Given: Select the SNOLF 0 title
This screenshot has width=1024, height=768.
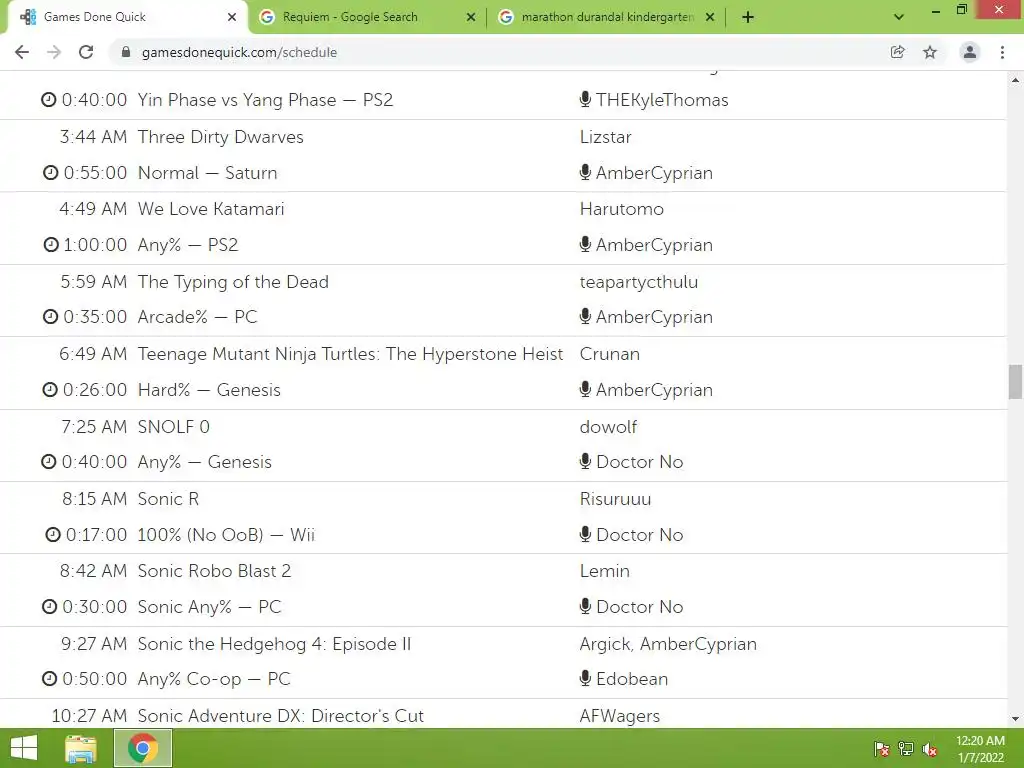Looking at the screenshot, I should click(174, 427).
